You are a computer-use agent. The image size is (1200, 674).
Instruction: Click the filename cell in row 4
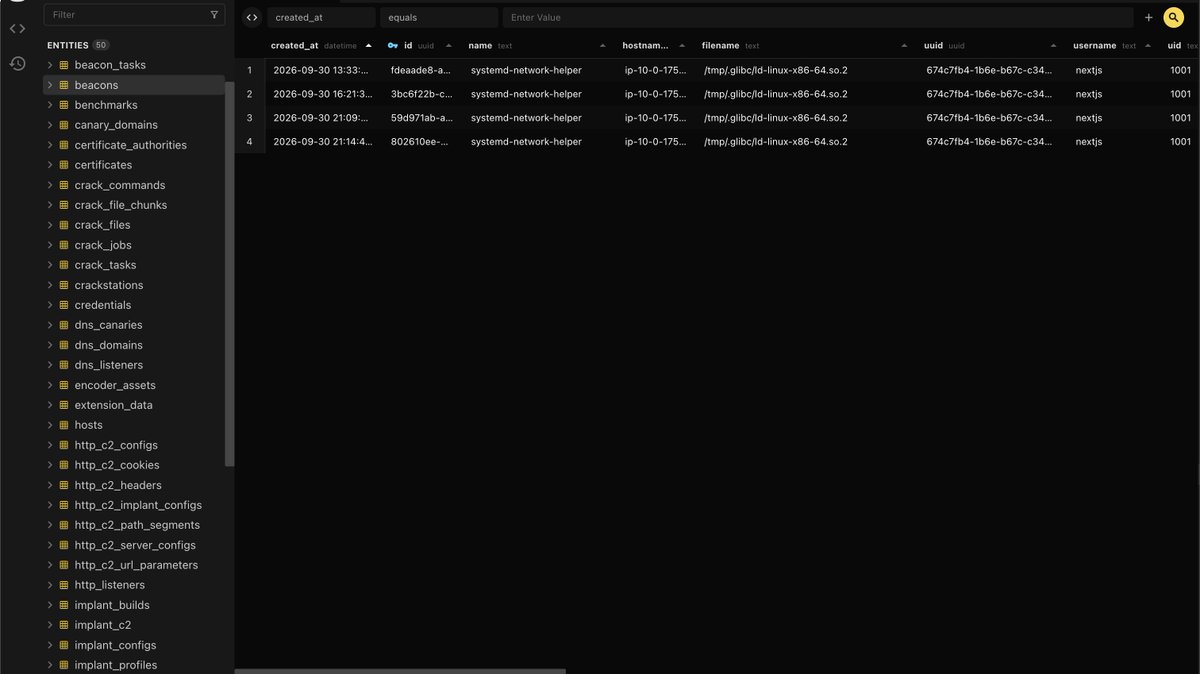click(x=775, y=142)
